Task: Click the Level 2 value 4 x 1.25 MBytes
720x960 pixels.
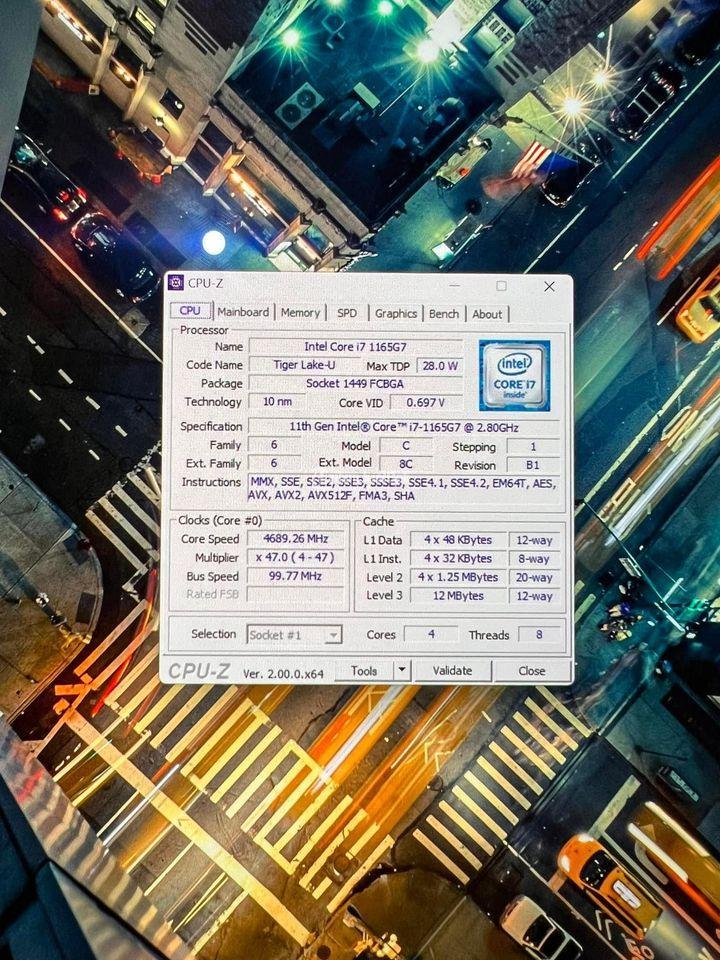Action: [x=459, y=577]
